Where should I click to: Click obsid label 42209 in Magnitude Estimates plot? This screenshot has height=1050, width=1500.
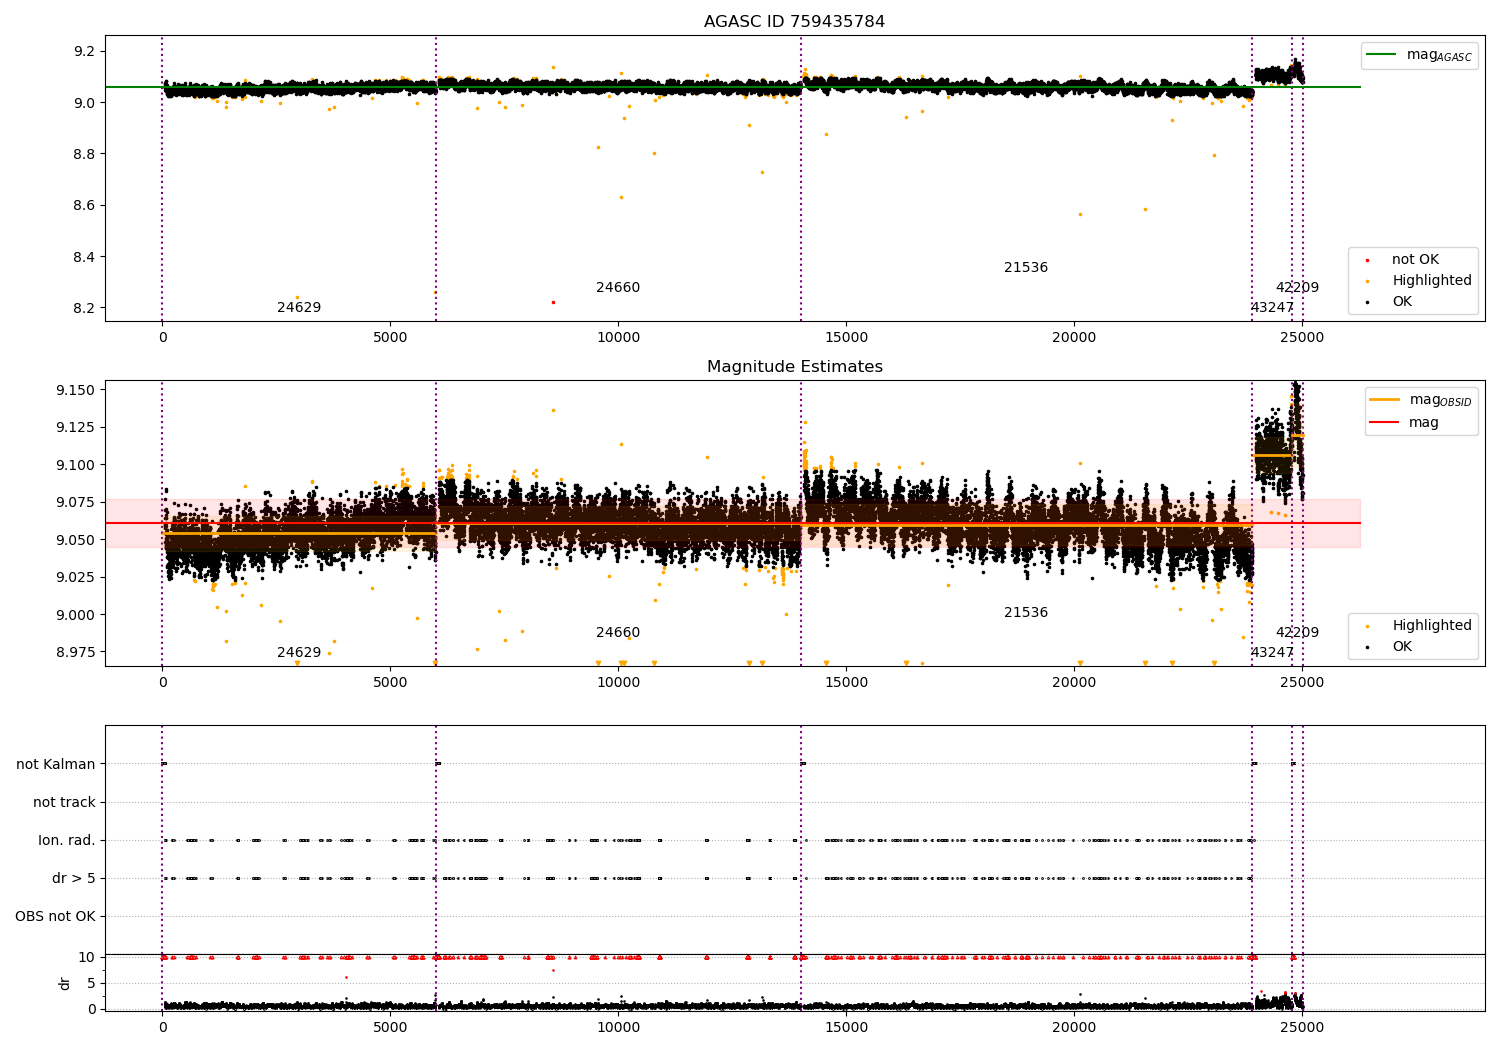(x=1297, y=633)
